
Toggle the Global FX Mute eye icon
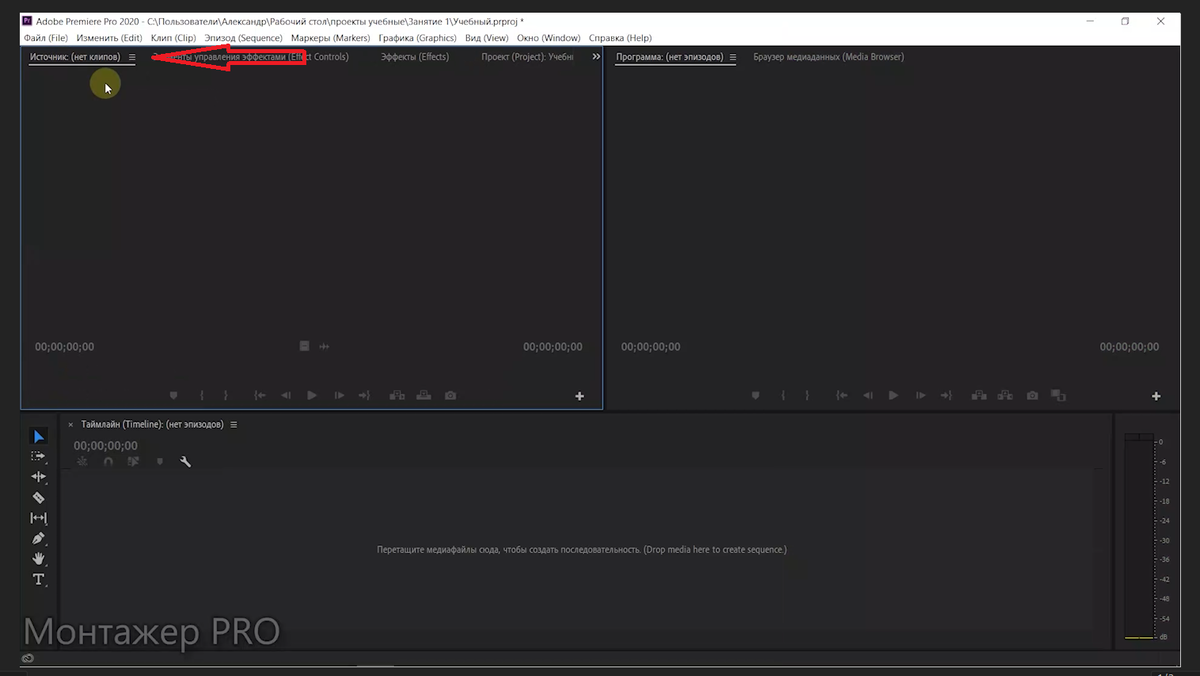(x=28, y=658)
